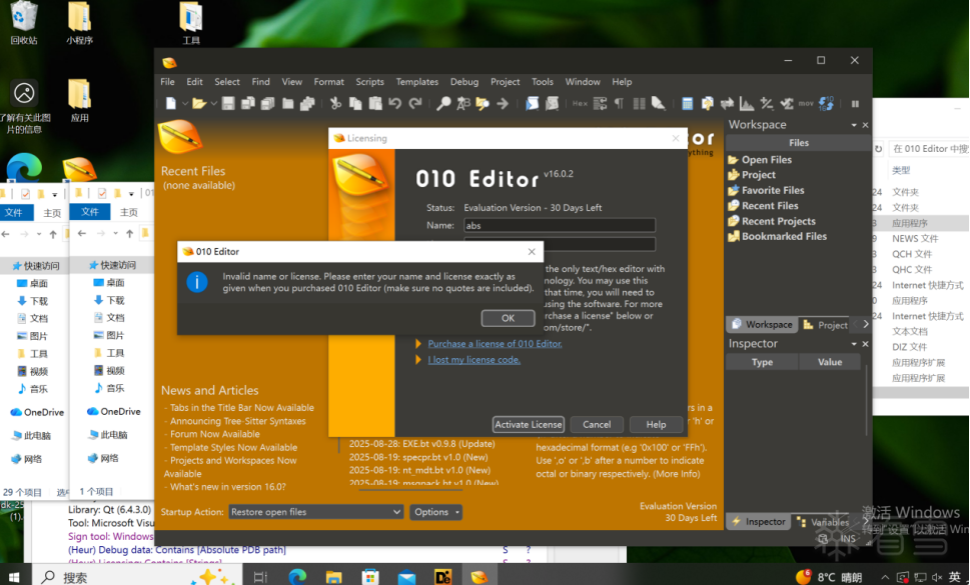Open the Templates menu
970x585 pixels.
pos(417,82)
